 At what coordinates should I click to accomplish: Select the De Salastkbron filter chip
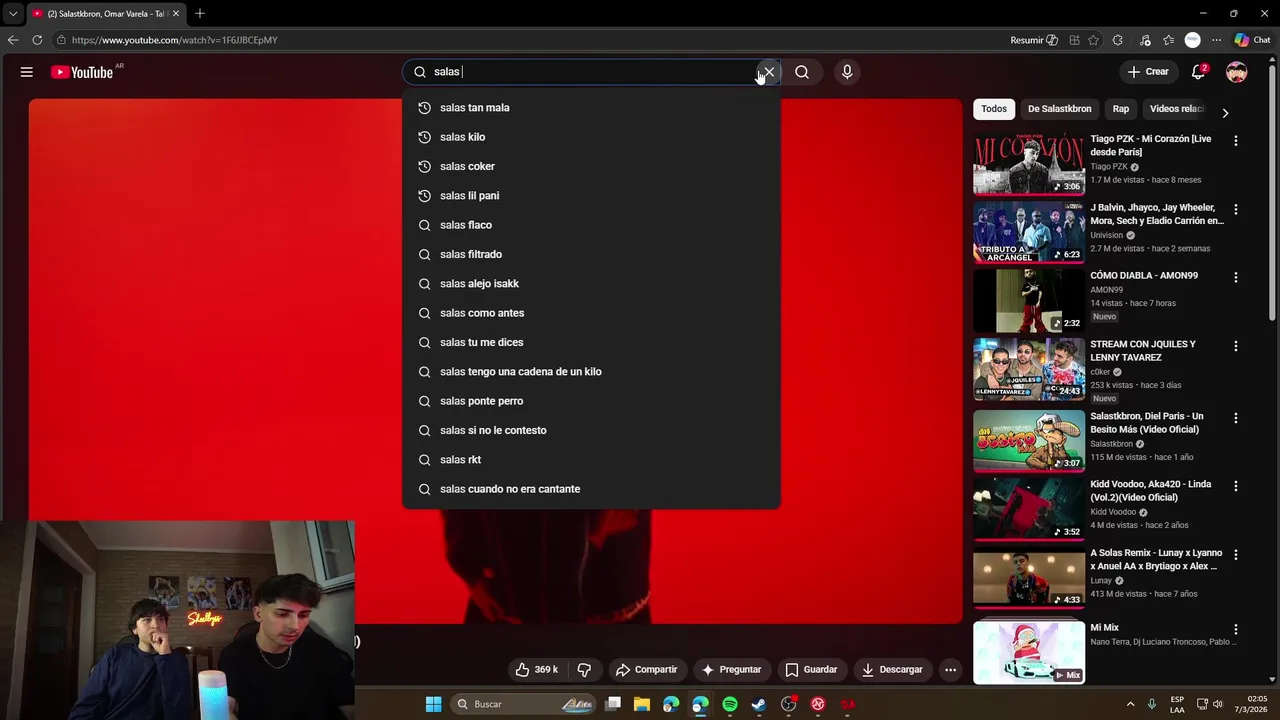click(x=1059, y=109)
